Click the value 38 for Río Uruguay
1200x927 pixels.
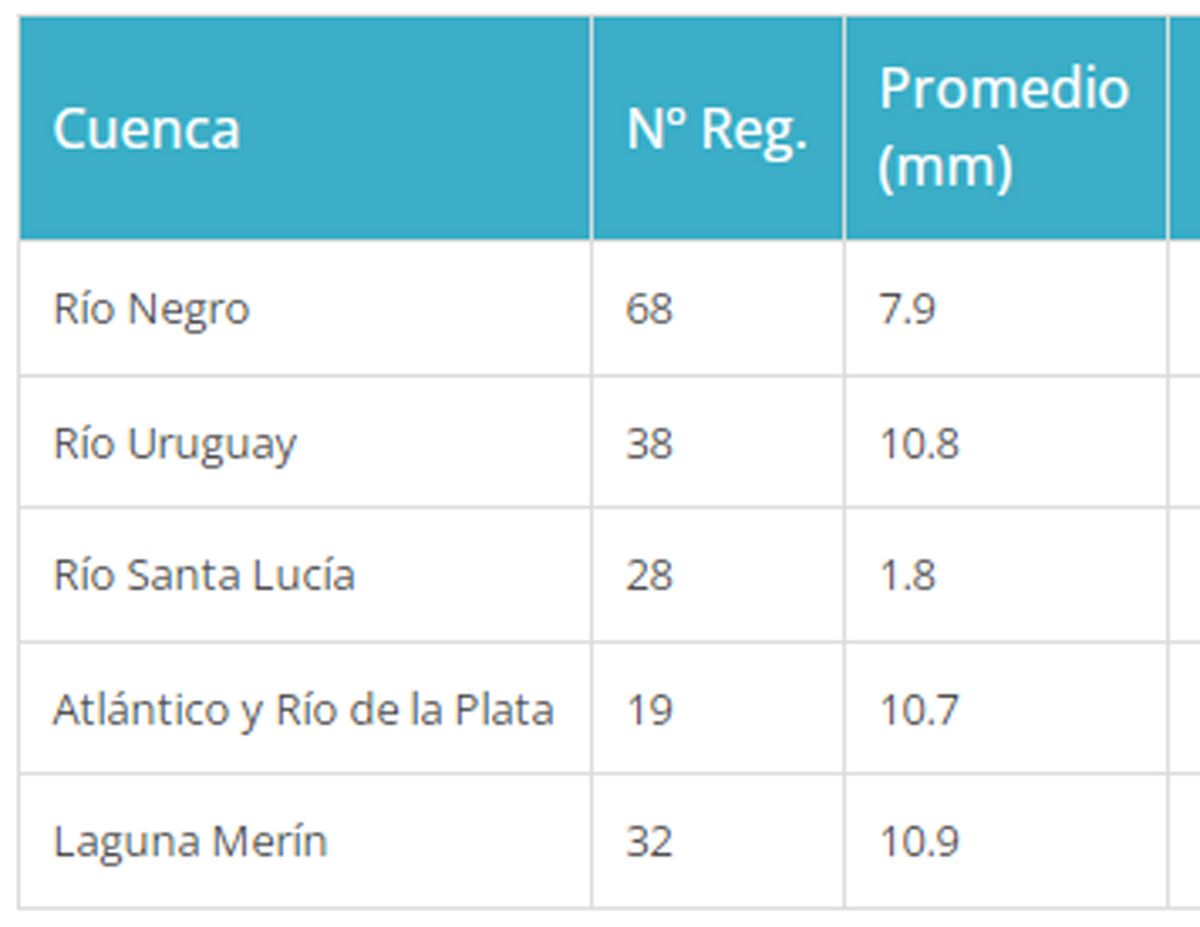coord(649,443)
